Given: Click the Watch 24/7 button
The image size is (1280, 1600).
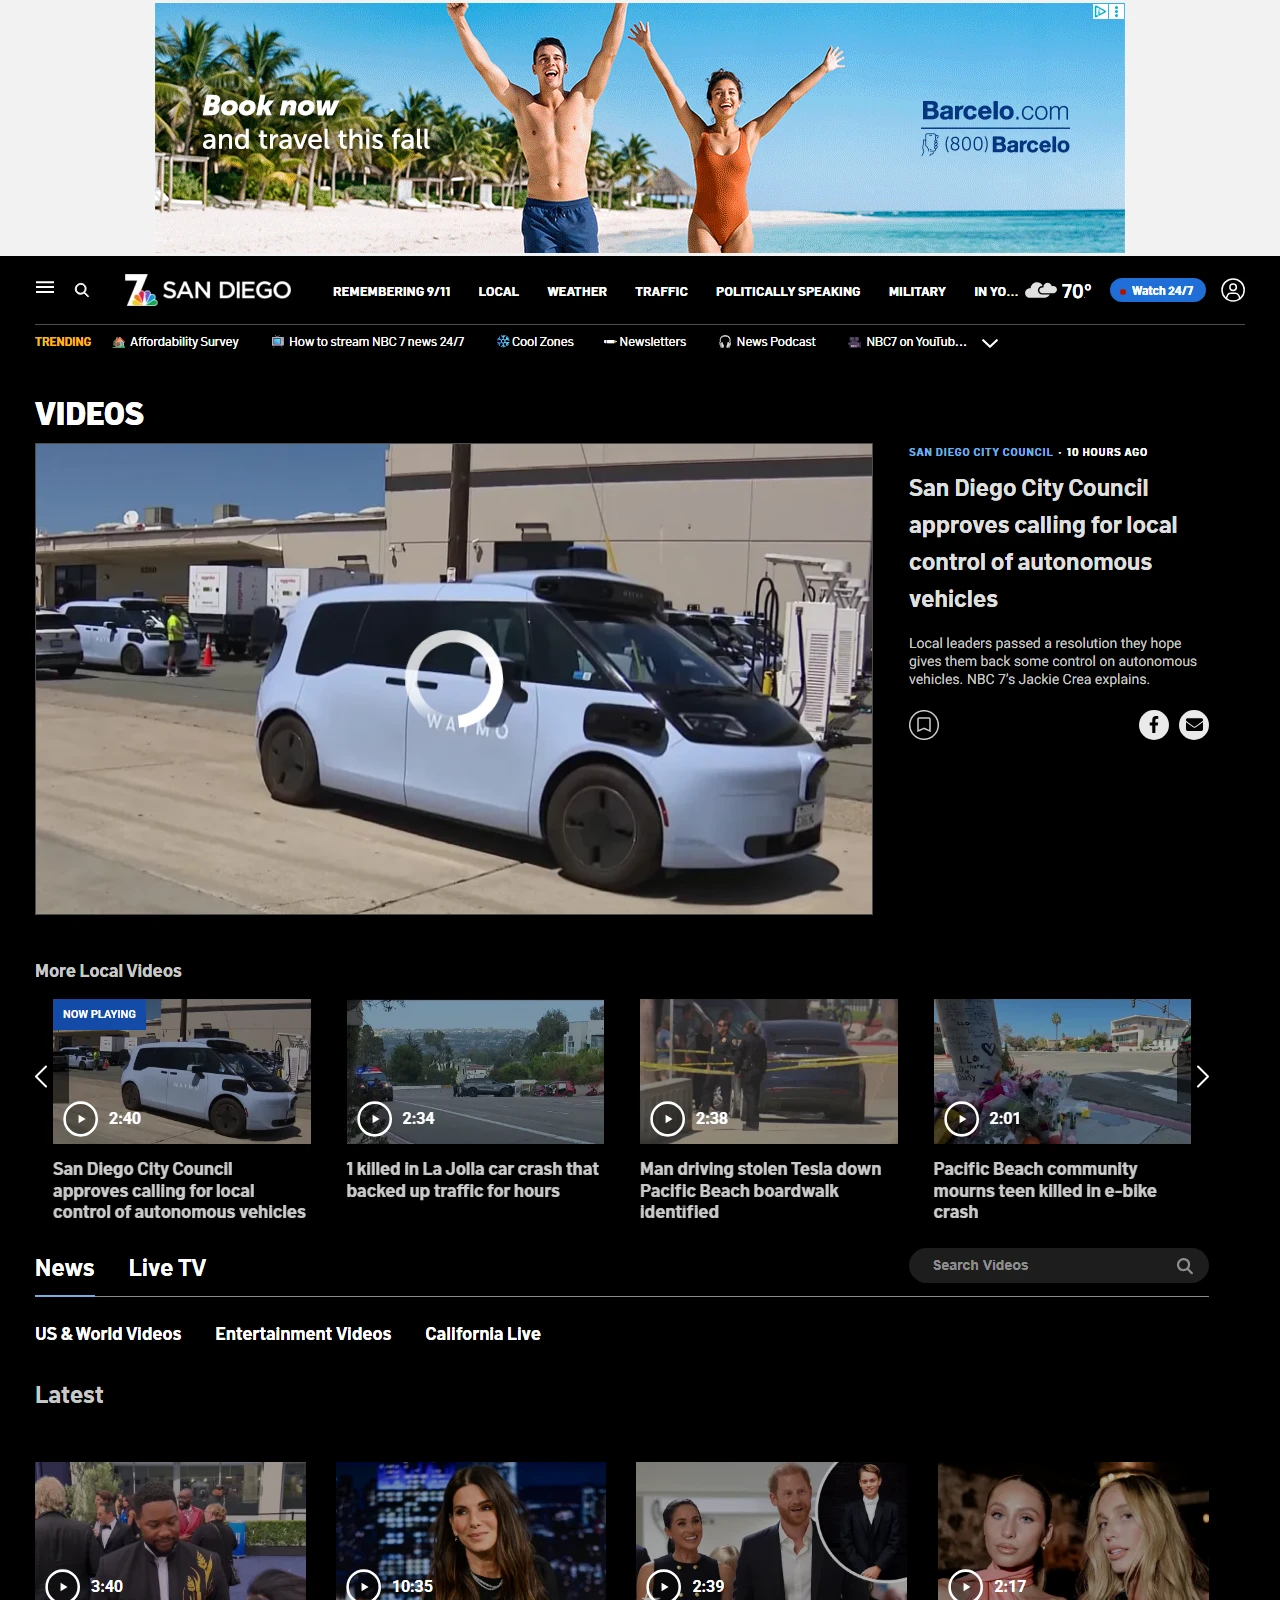Looking at the screenshot, I should (1158, 290).
